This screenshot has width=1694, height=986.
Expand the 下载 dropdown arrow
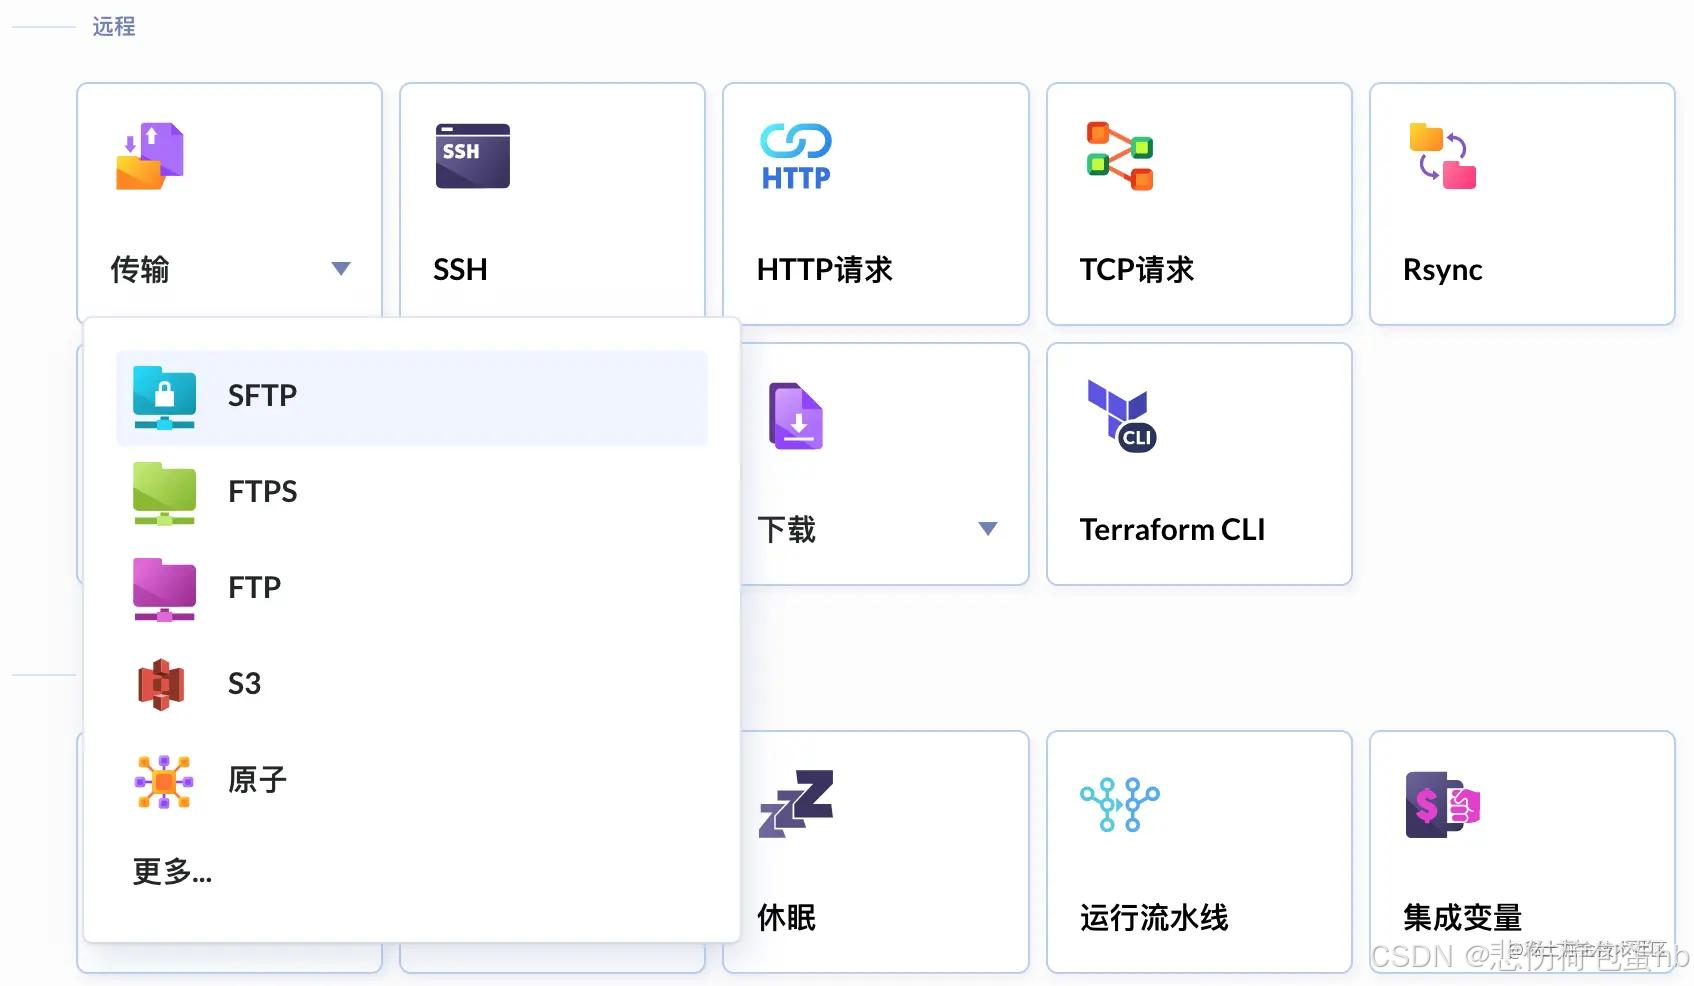click(x=988, y=529)
